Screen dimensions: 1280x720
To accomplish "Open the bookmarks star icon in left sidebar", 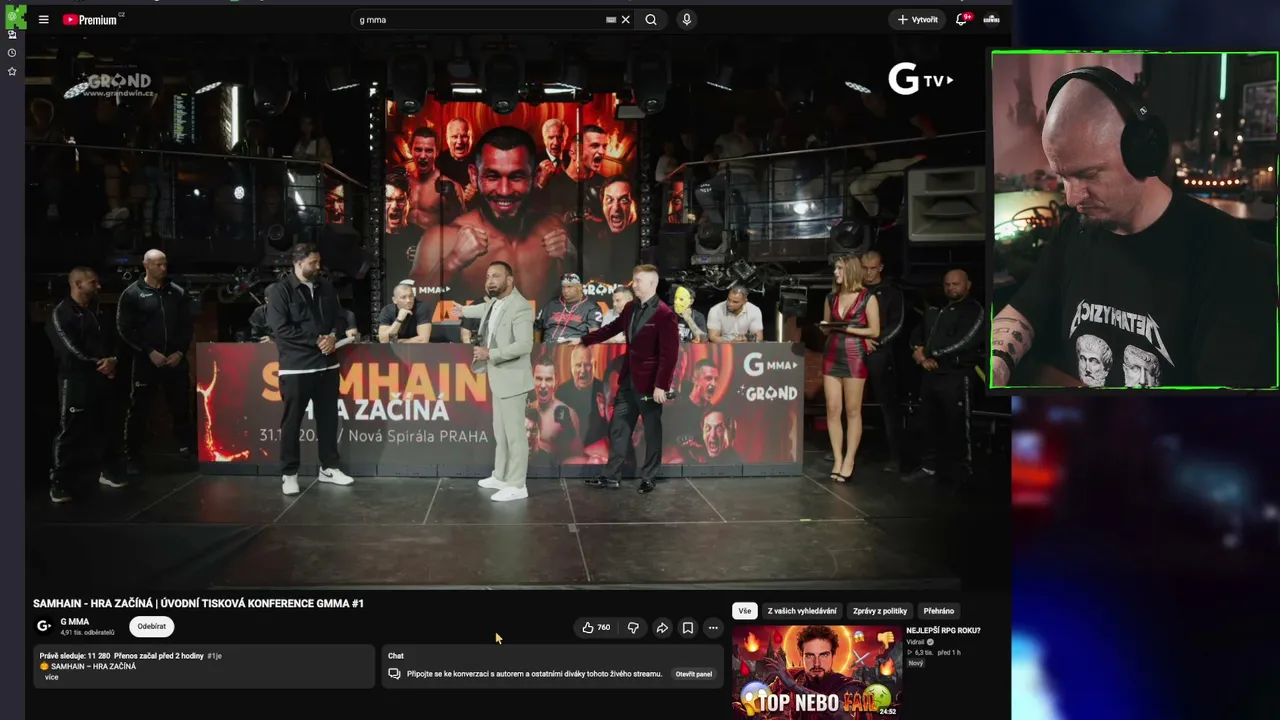I will (12, 71).
